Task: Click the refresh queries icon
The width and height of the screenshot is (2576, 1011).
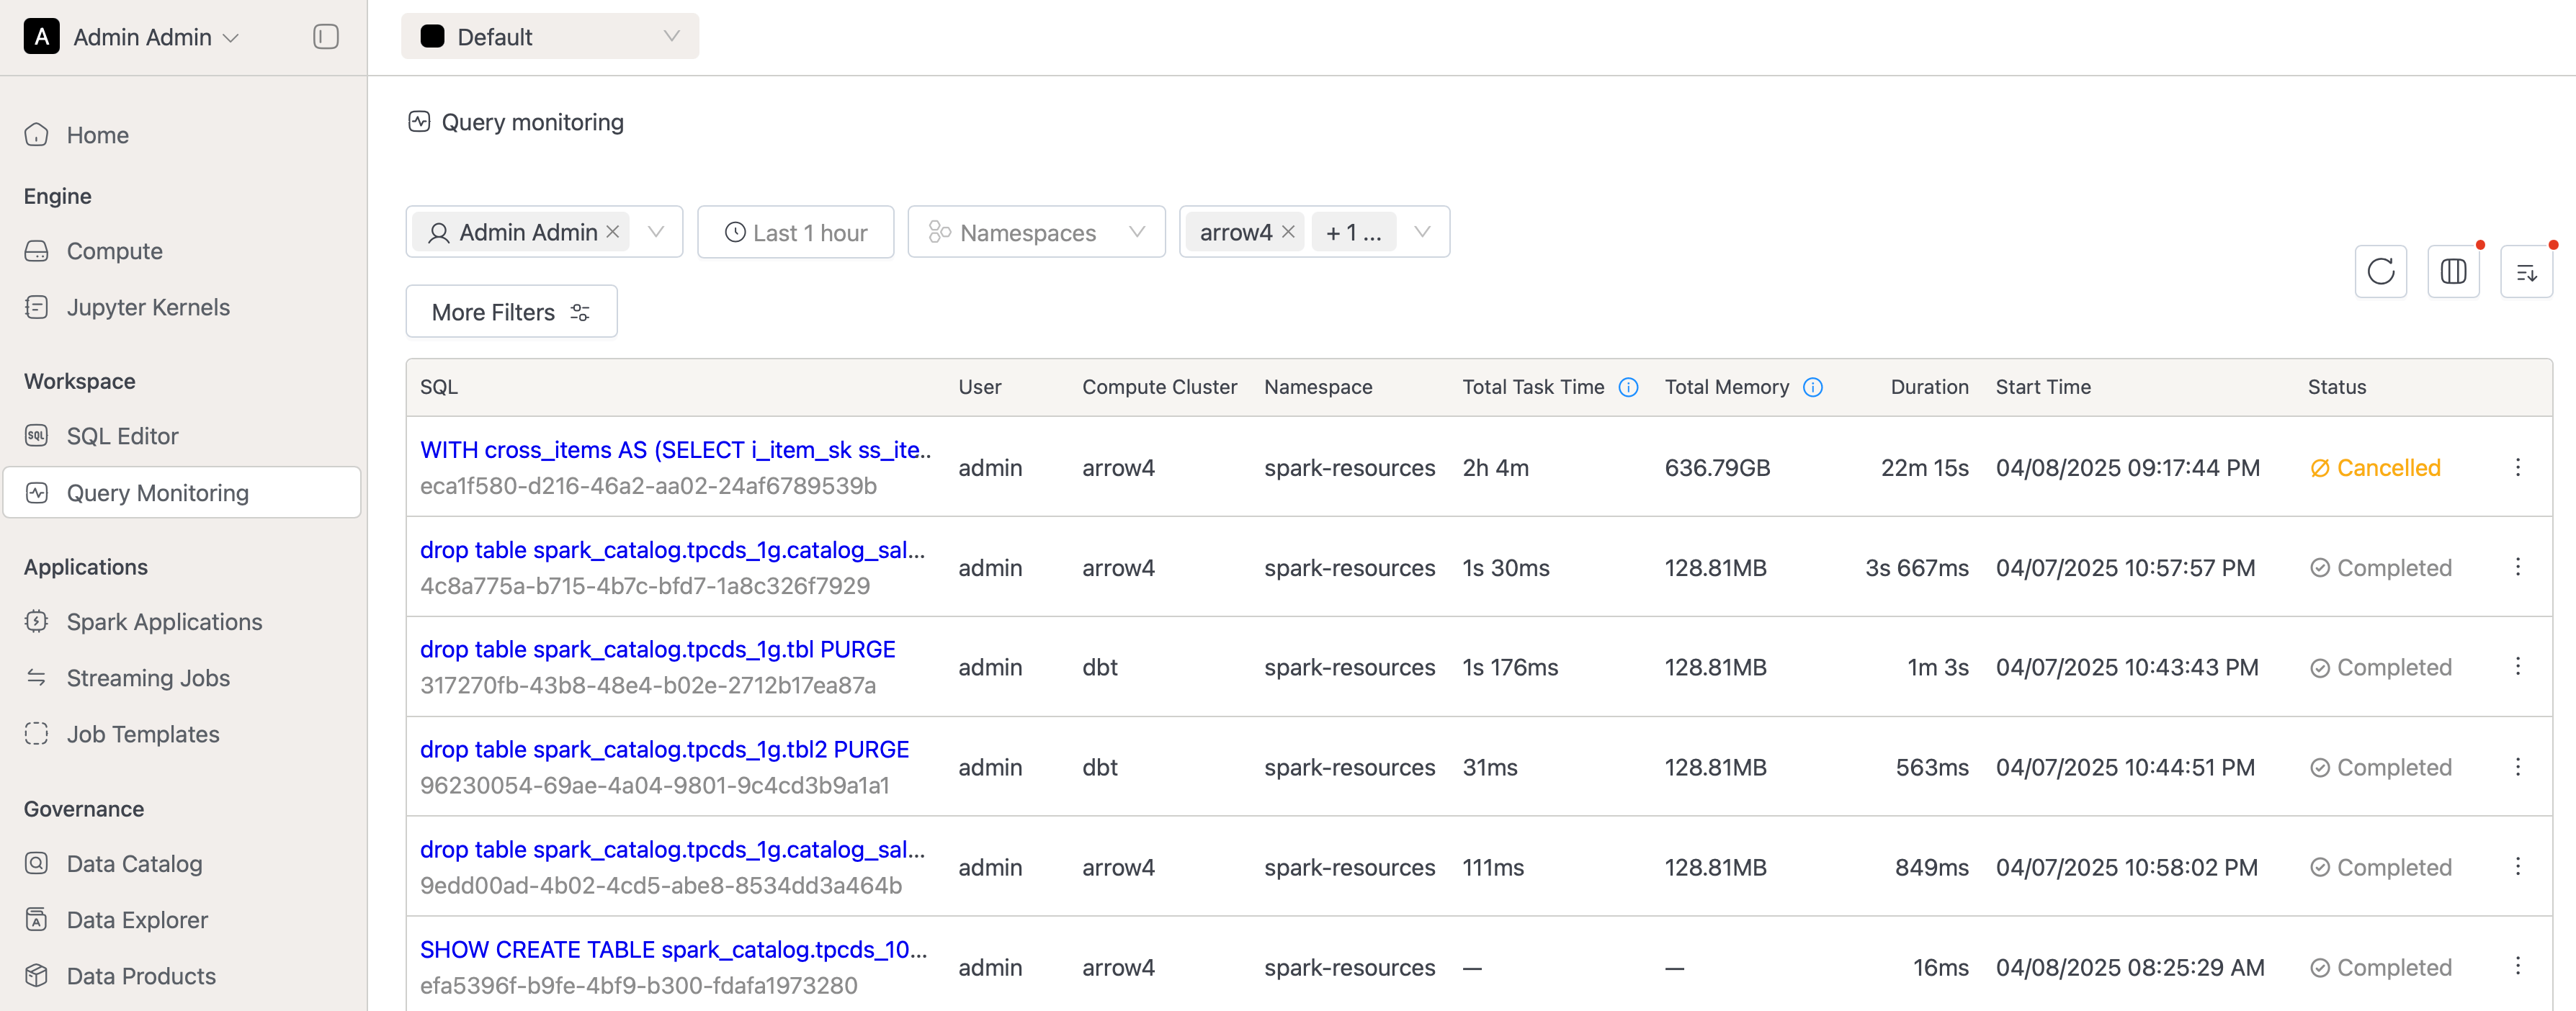Action: (2380, 272)
